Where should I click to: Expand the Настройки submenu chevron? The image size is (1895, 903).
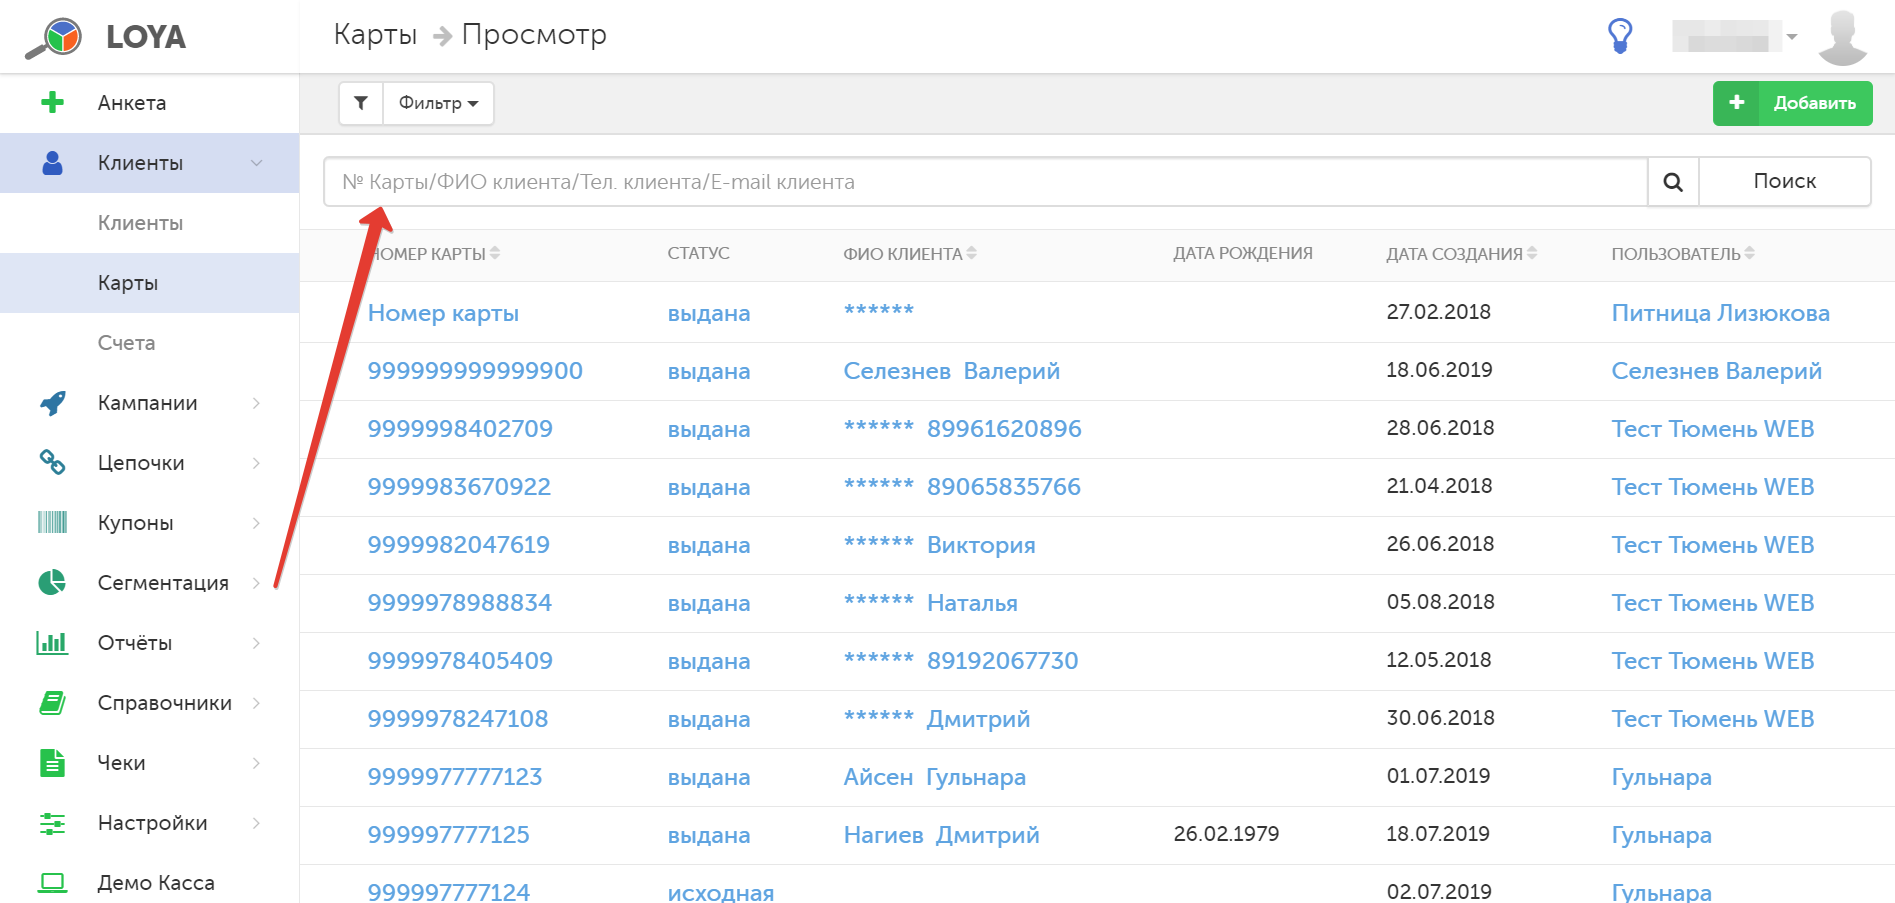point(257,823)
